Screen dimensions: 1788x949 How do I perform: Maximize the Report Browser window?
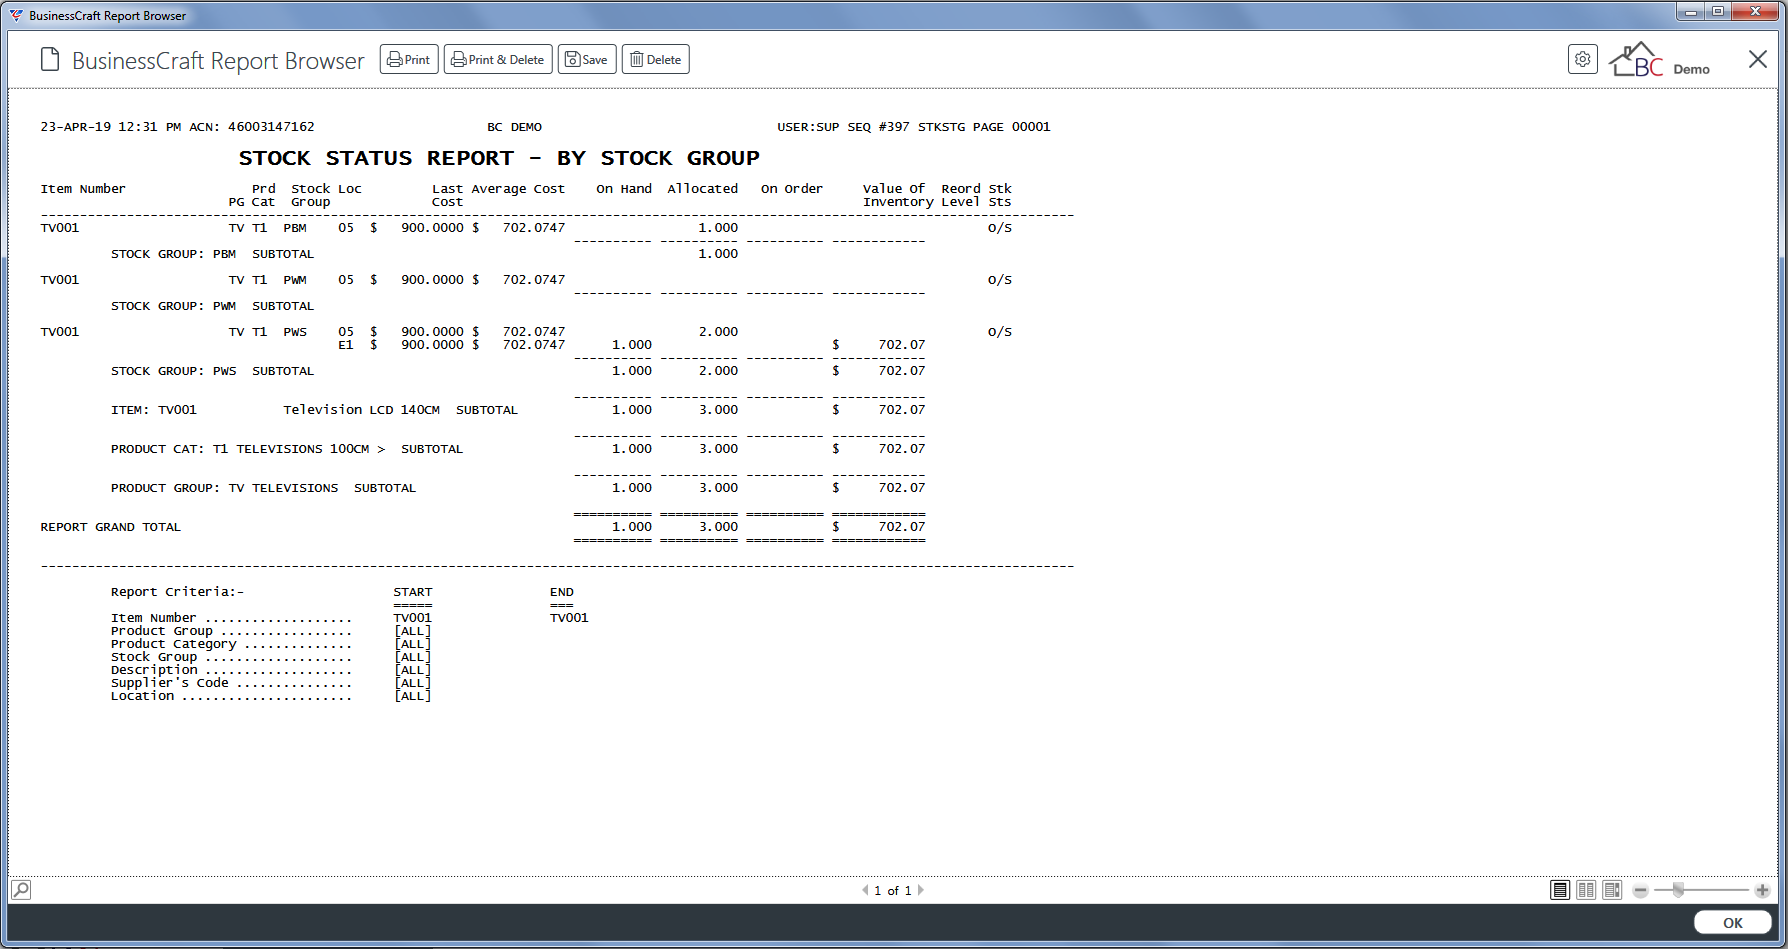click(1717, 12)
